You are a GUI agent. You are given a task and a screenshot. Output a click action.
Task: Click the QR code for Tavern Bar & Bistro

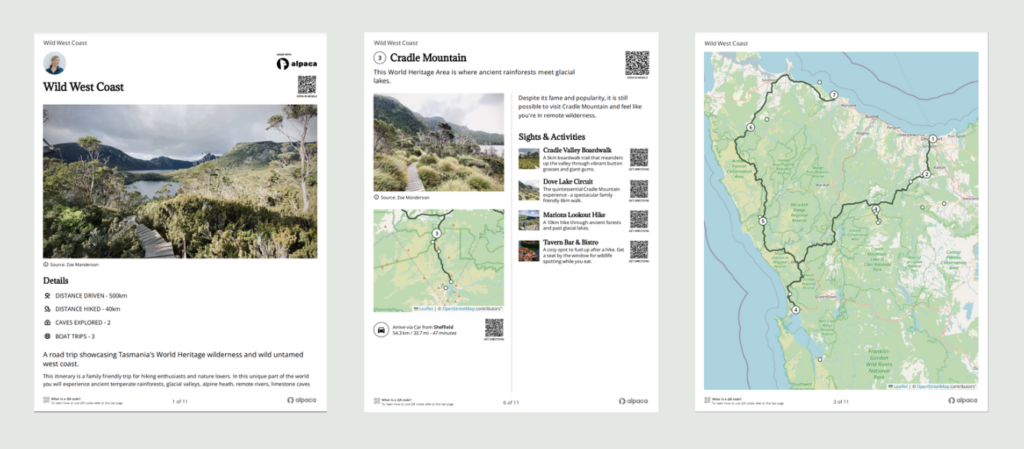coord(638,249)
